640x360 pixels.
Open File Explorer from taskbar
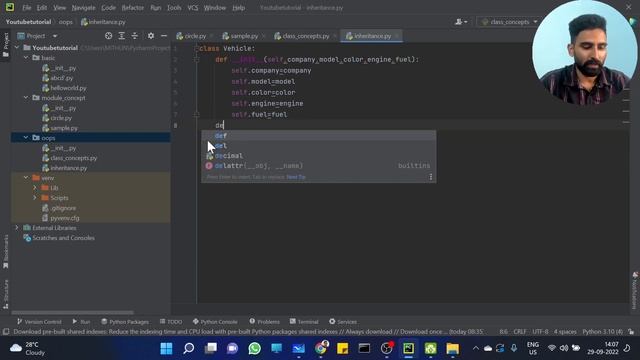tap(452, 348)
